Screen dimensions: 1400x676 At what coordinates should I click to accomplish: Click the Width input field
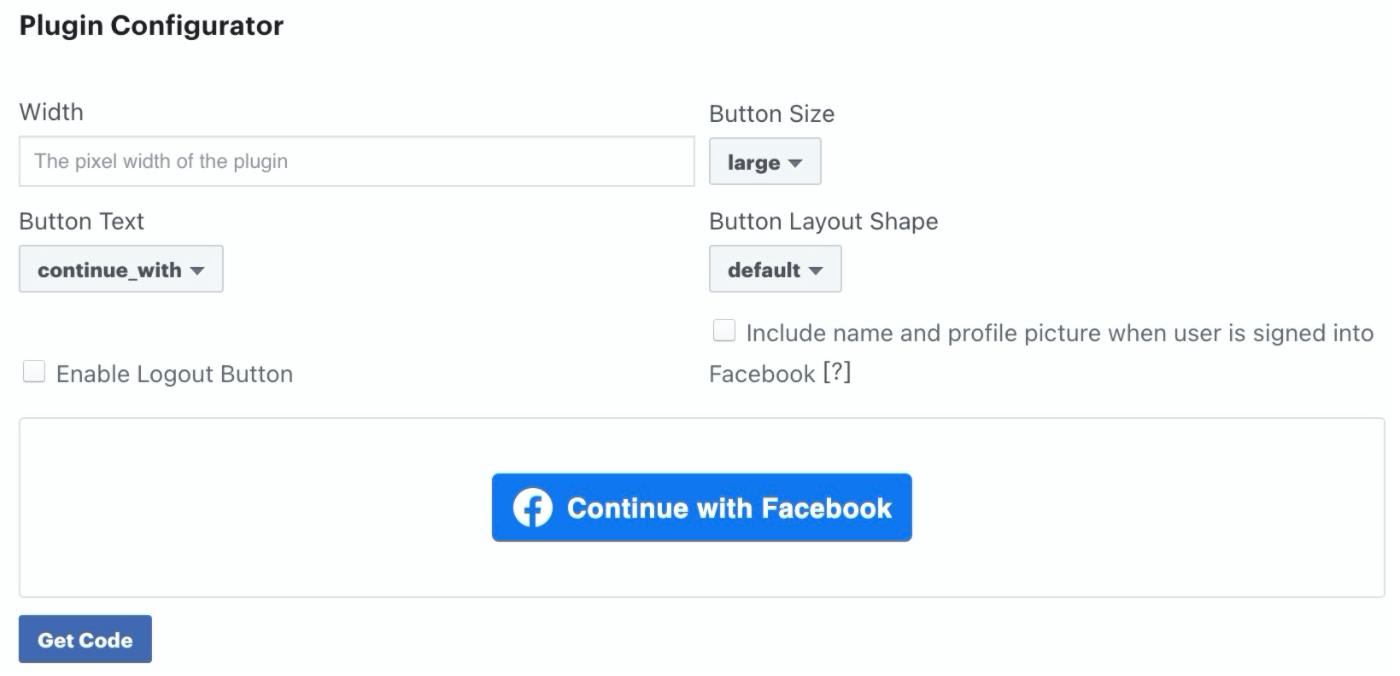coord(356,161)
